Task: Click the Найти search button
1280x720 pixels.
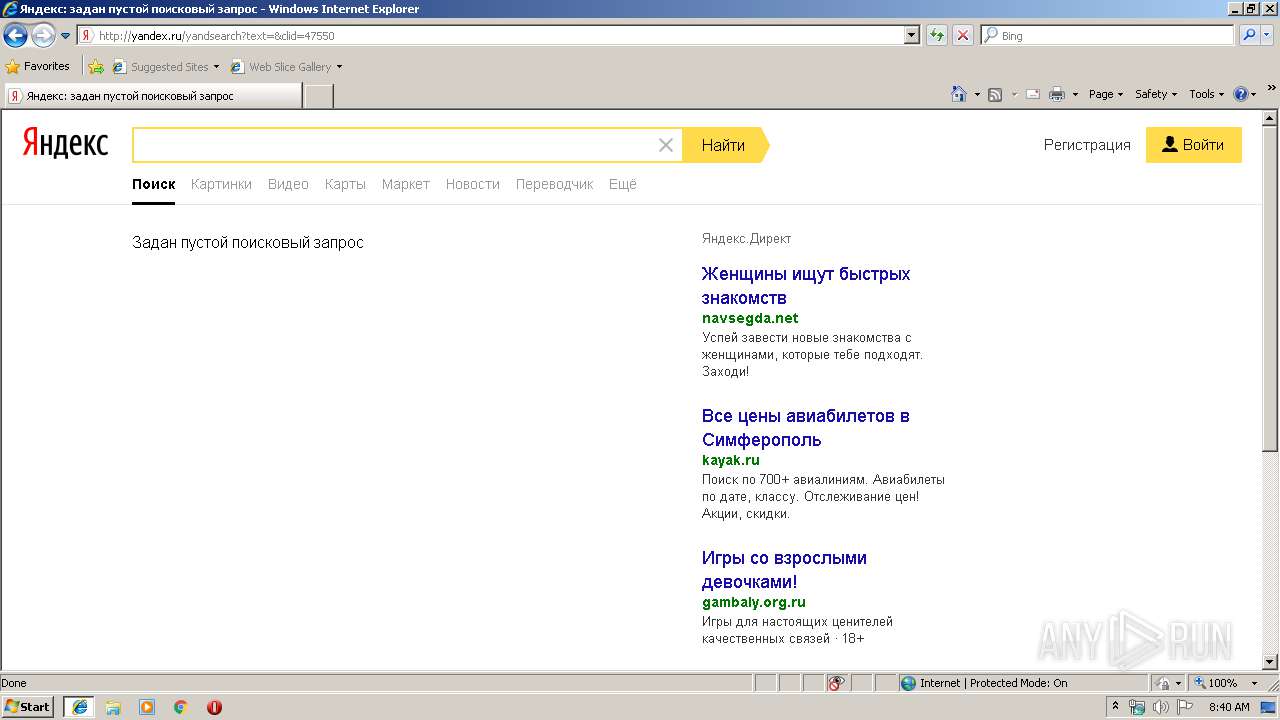Action: (x=726, y=145)
